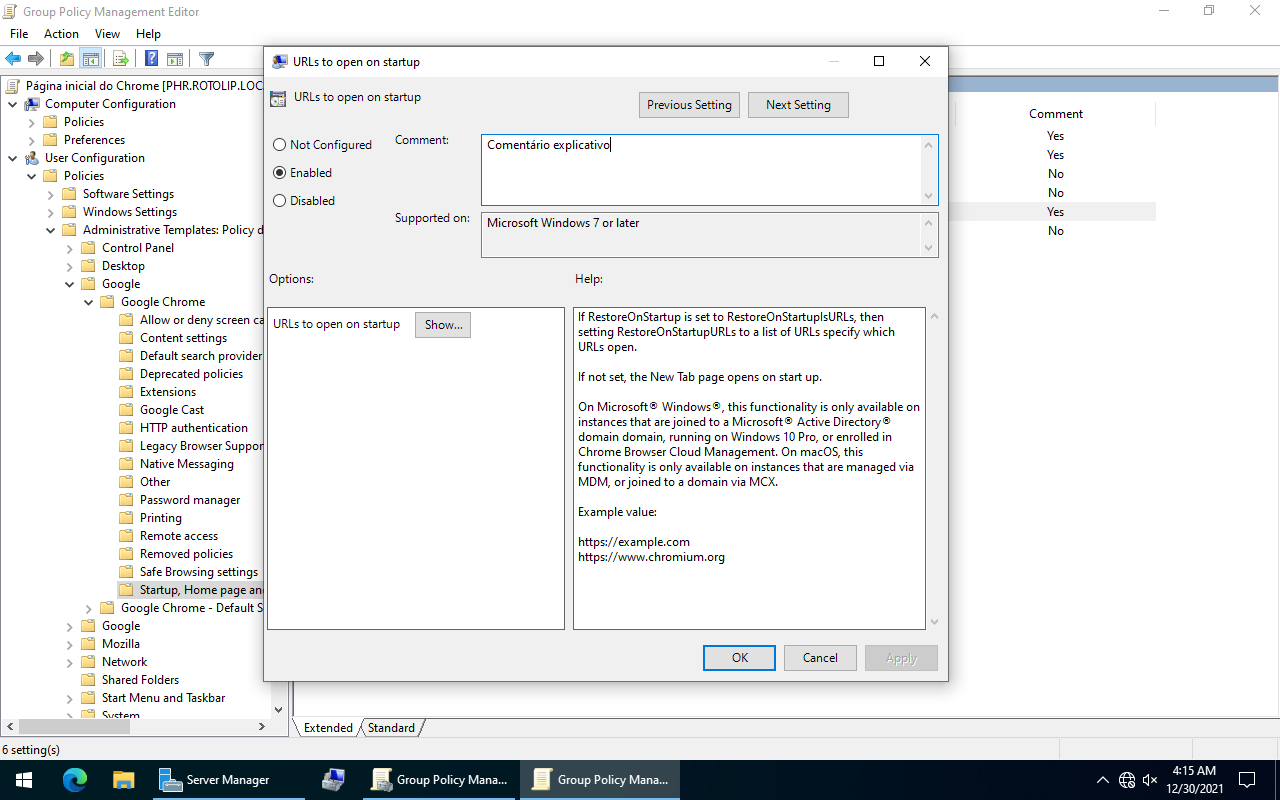
Task: Expand the Windows Settings tree node
Action: tap(51, 212)
